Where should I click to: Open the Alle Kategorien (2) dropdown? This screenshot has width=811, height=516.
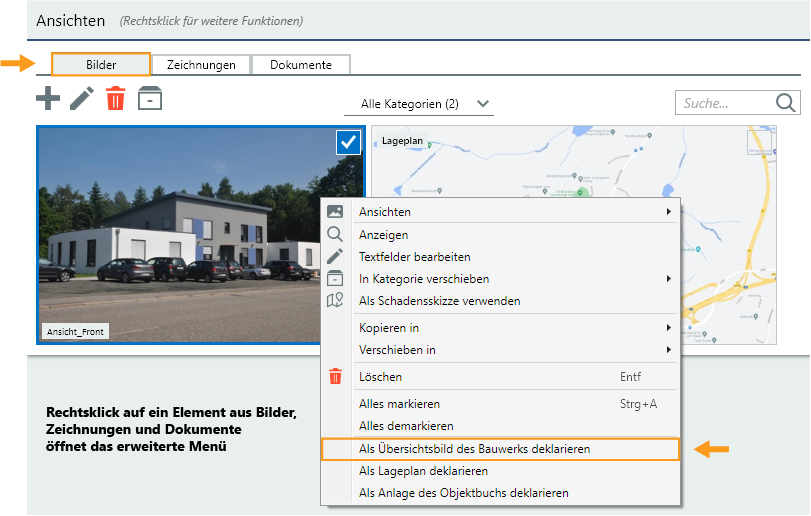(419, 104)
